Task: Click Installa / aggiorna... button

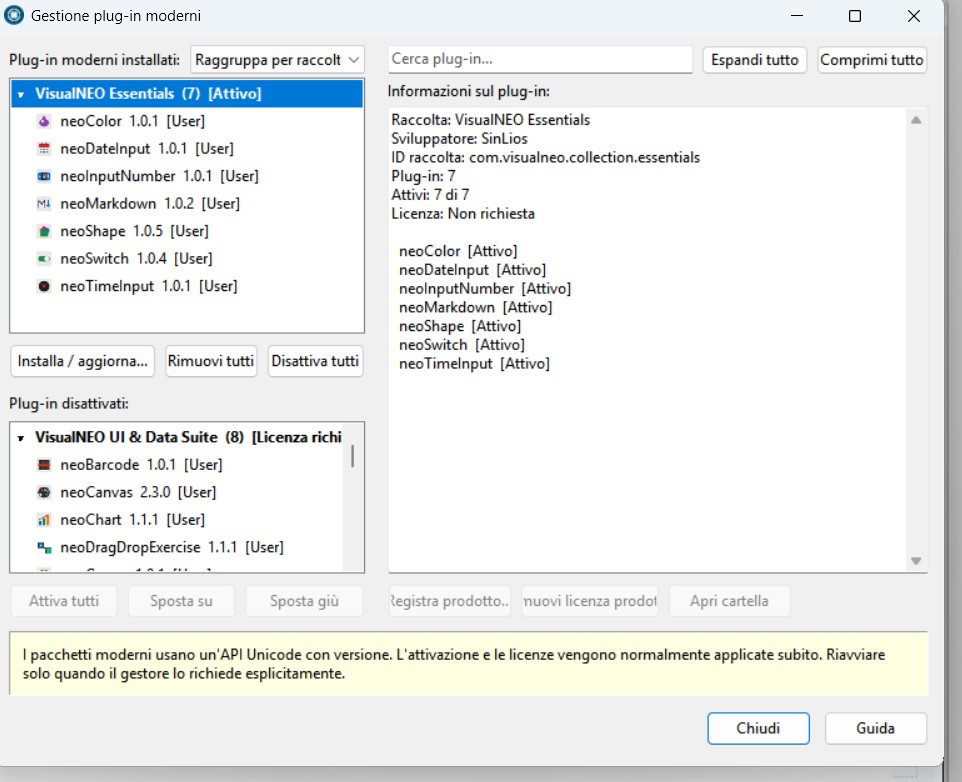Action: [82, 361]
